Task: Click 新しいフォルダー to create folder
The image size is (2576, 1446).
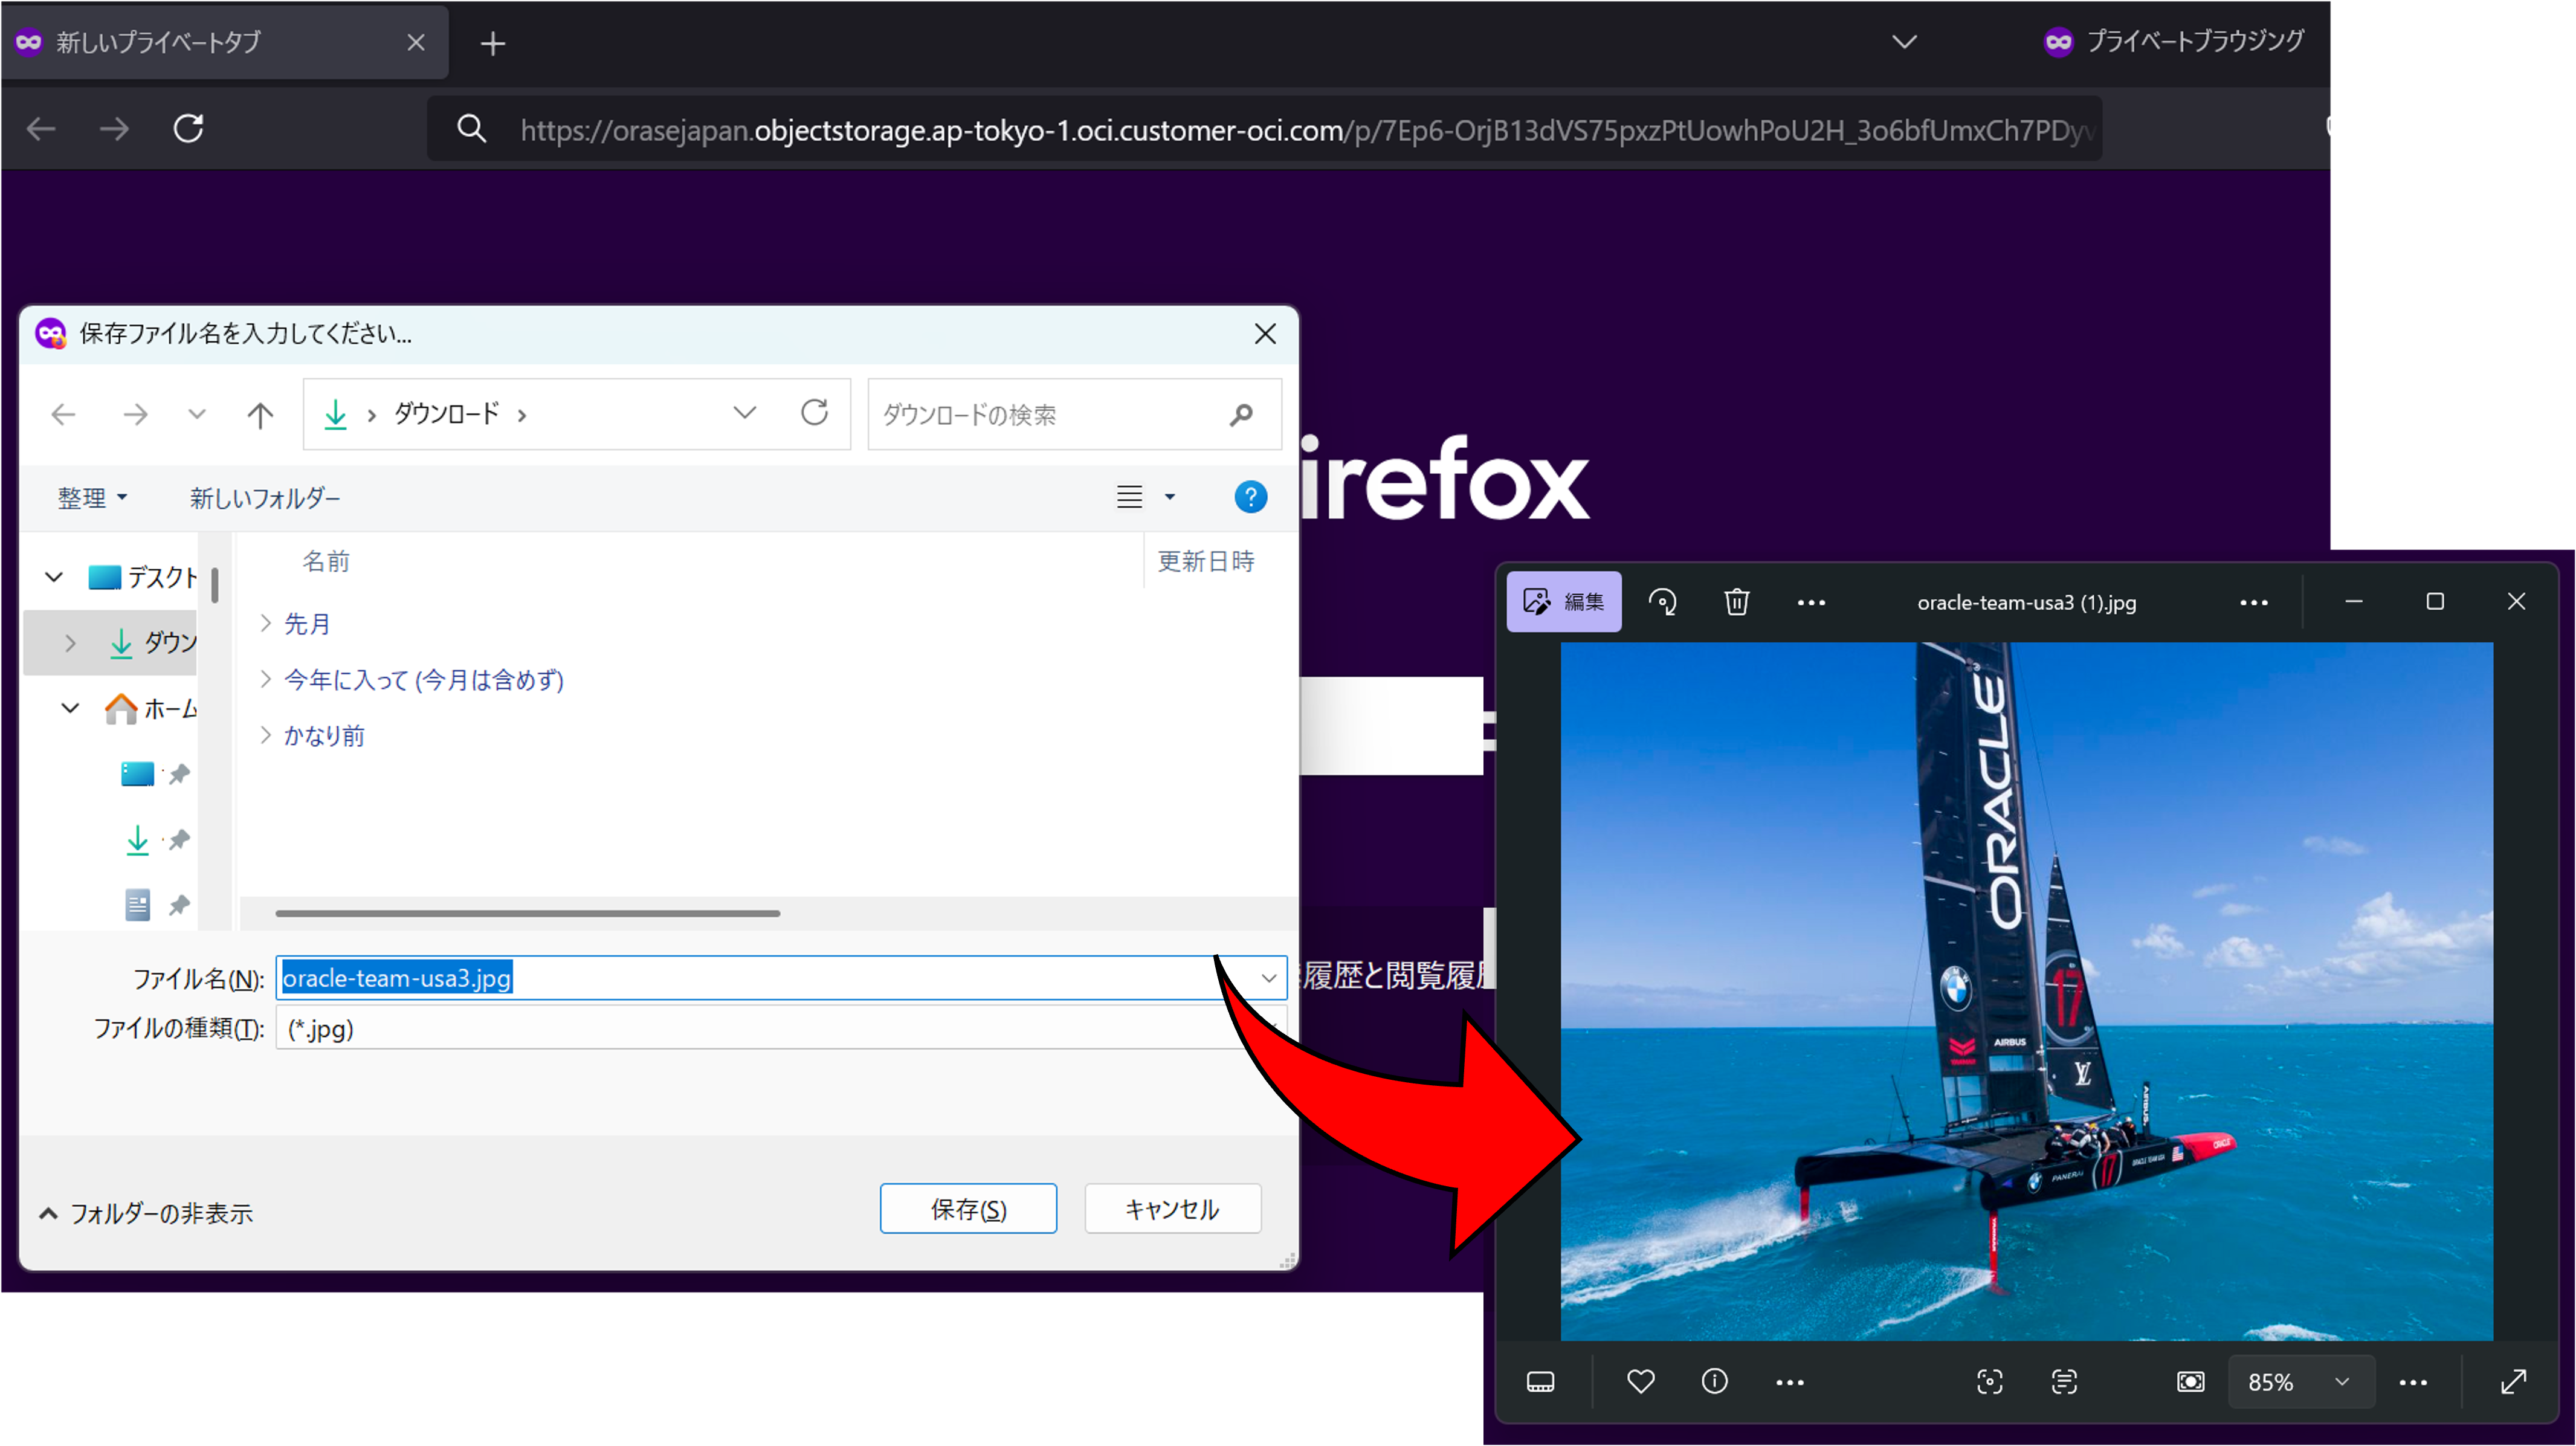Action: (265, 497)
